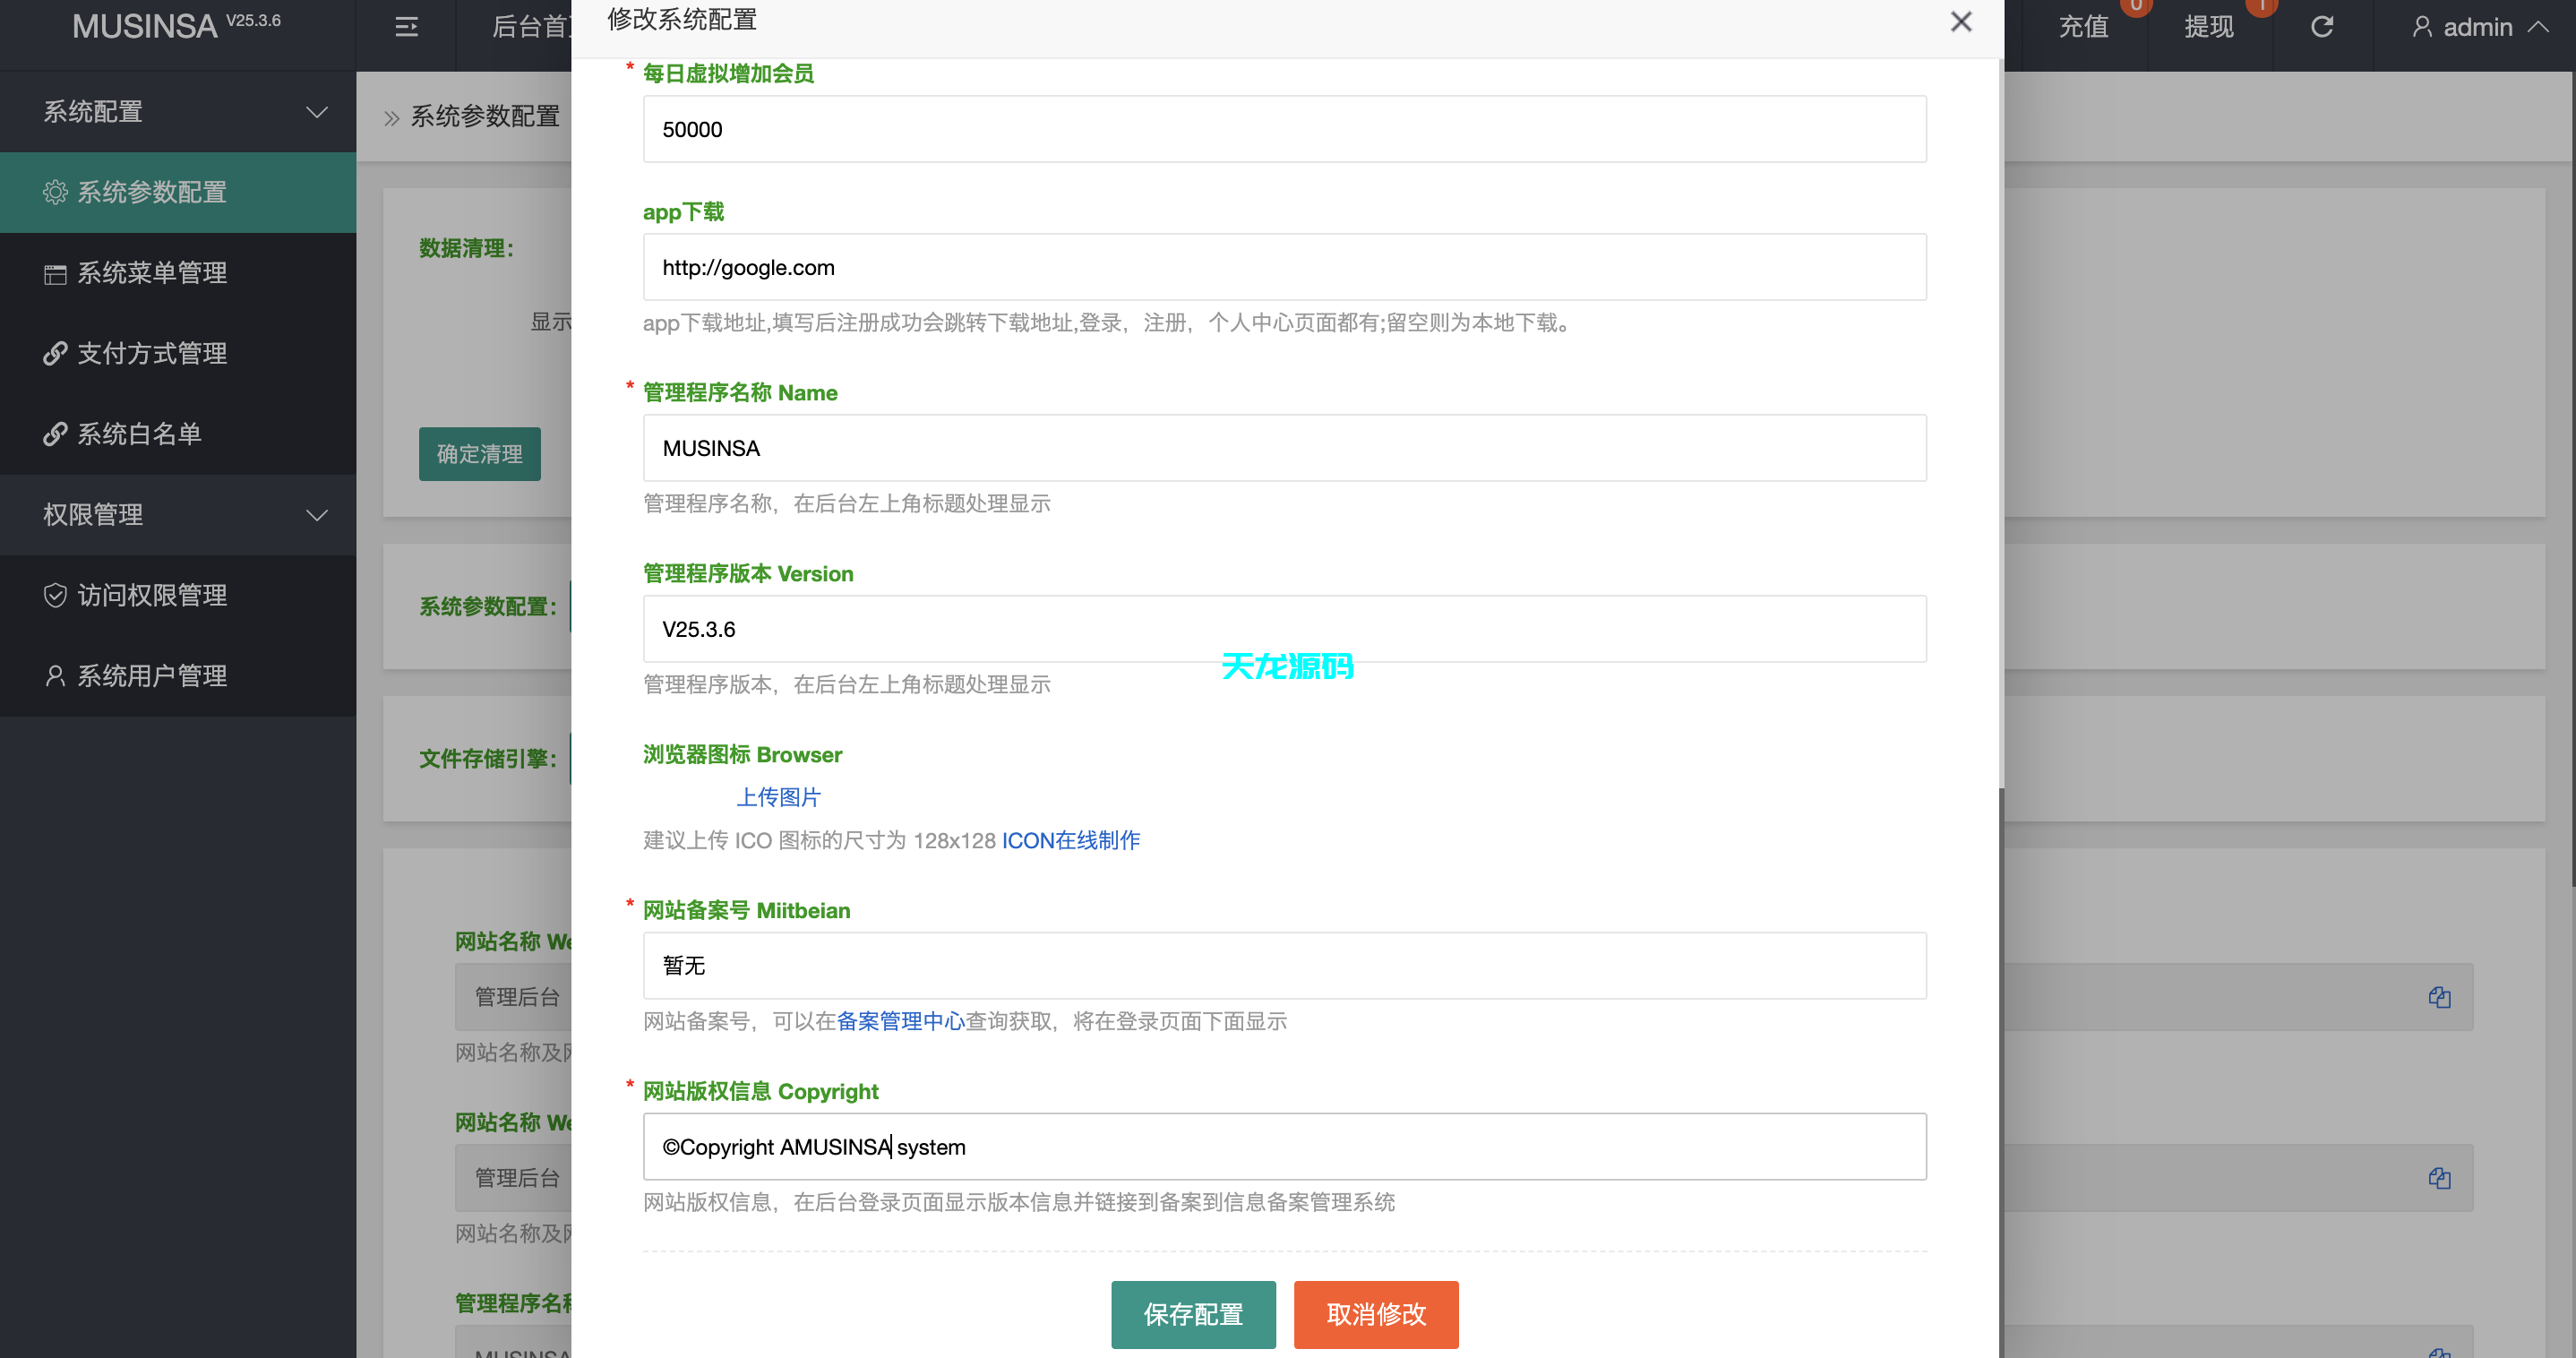This screenshot has width=2576, height=1358.
Task: Switch to the 充值 menu item
Action: 2084,26
